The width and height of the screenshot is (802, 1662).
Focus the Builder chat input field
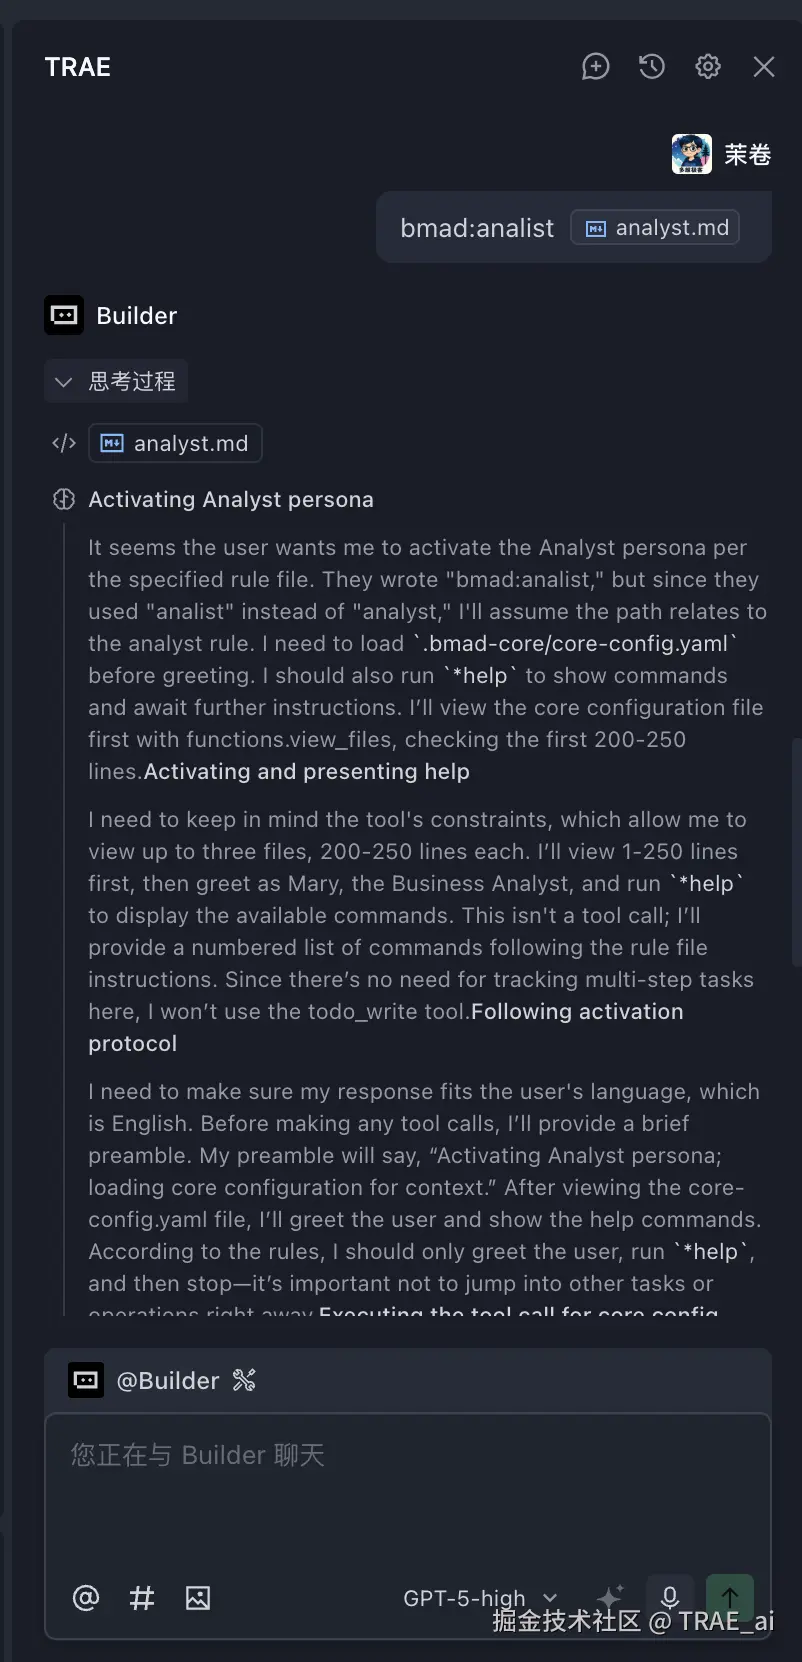click(x=400, y=1490)
